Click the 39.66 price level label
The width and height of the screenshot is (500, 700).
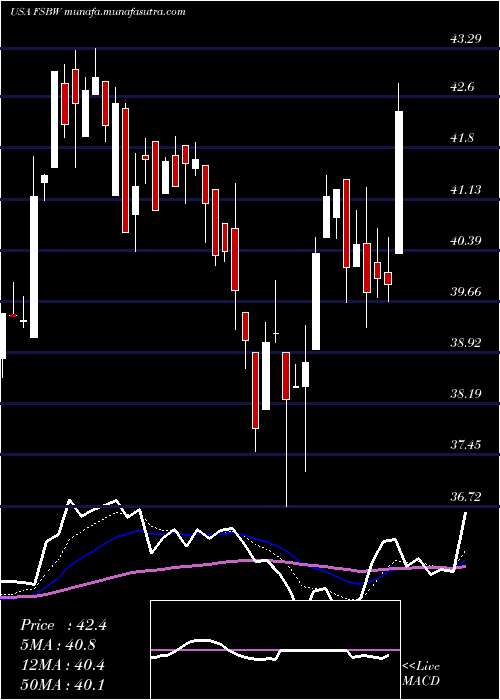[x=466, y=292]
